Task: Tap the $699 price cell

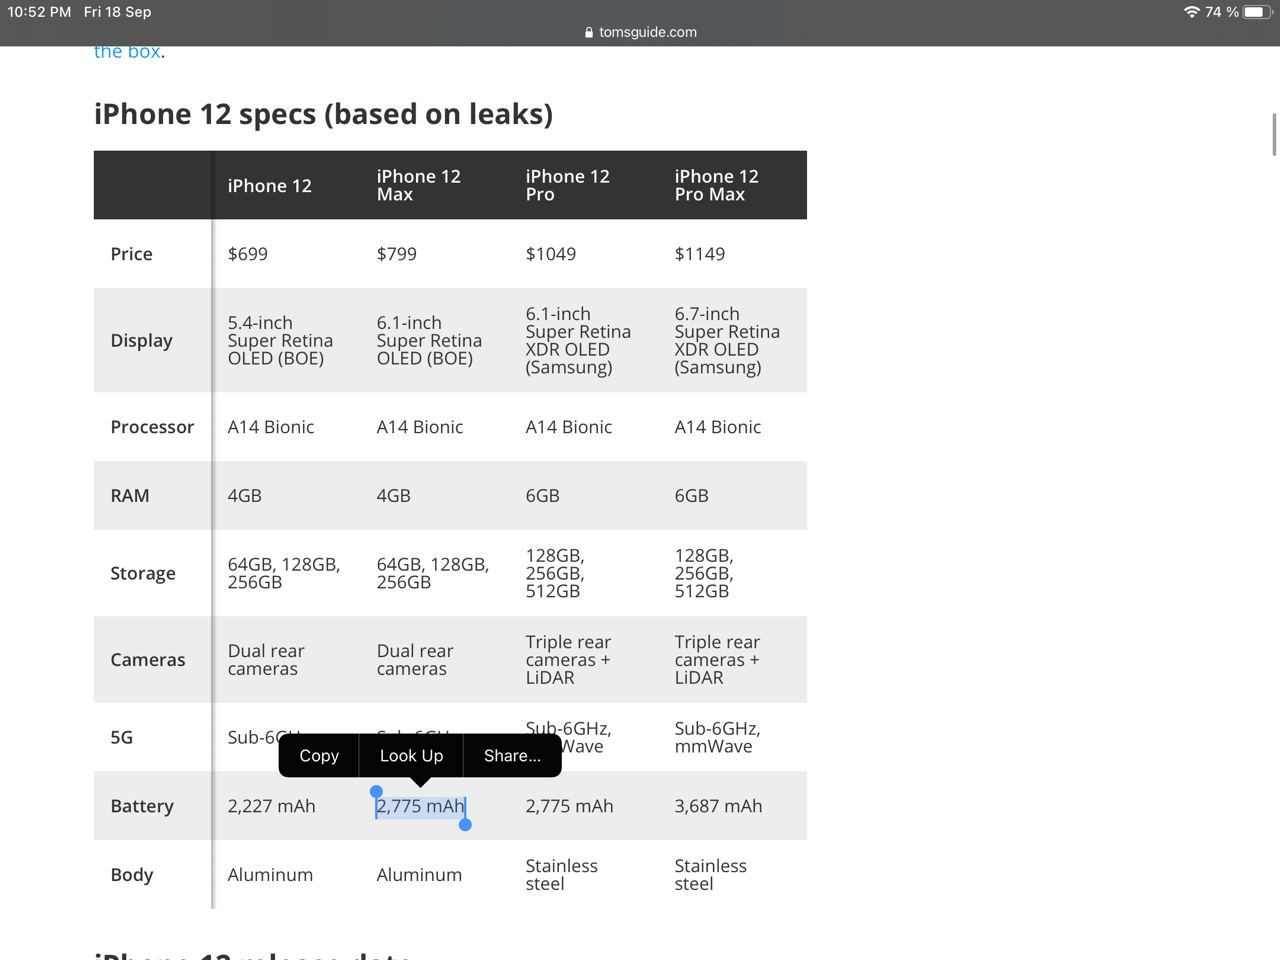Action: coord(248,254)
